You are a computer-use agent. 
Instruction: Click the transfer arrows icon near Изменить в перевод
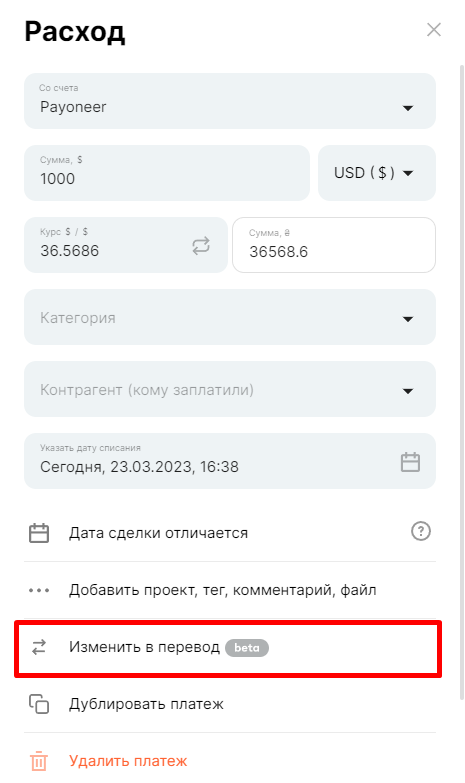39,647
